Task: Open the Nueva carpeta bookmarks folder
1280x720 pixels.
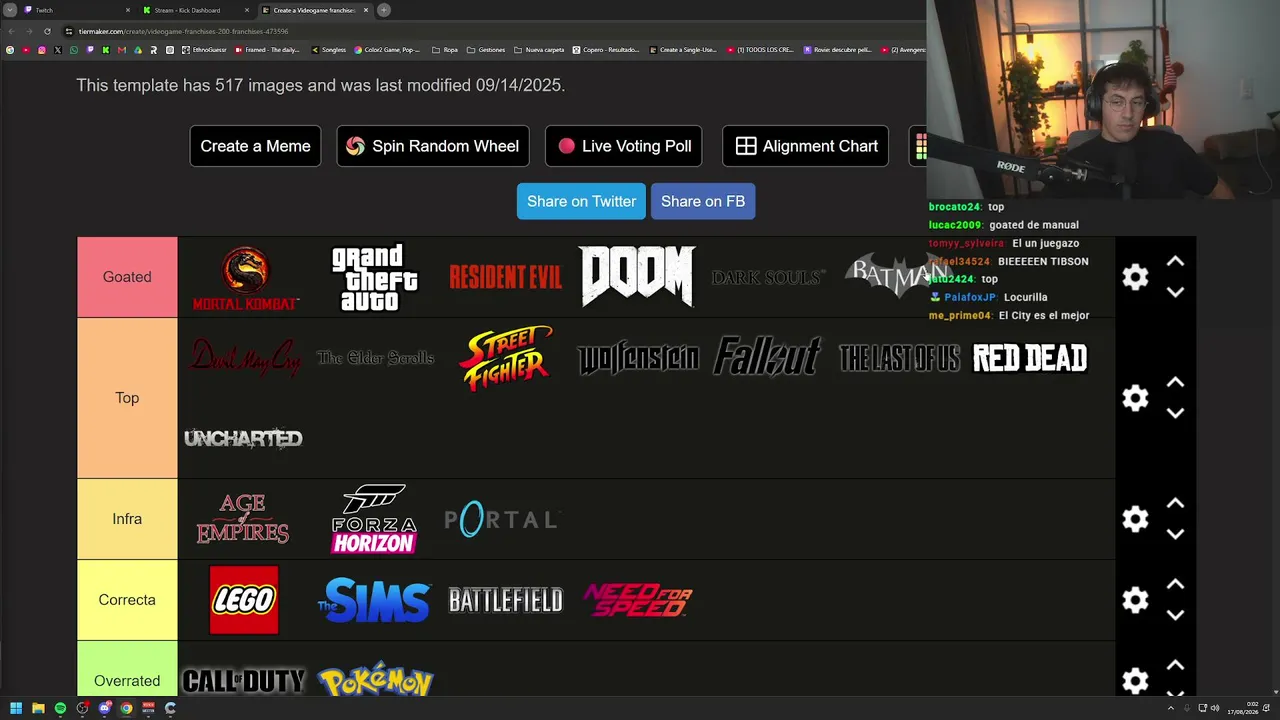Action: [539, 50]
